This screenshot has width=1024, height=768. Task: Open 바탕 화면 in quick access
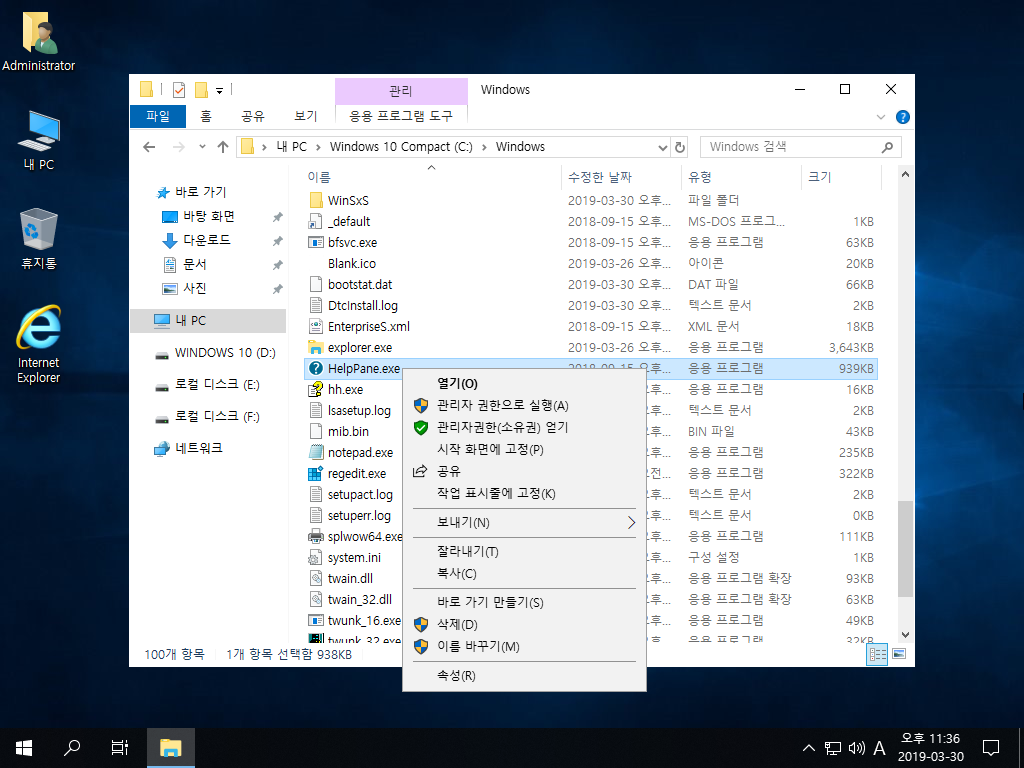(x=208, y=216)
